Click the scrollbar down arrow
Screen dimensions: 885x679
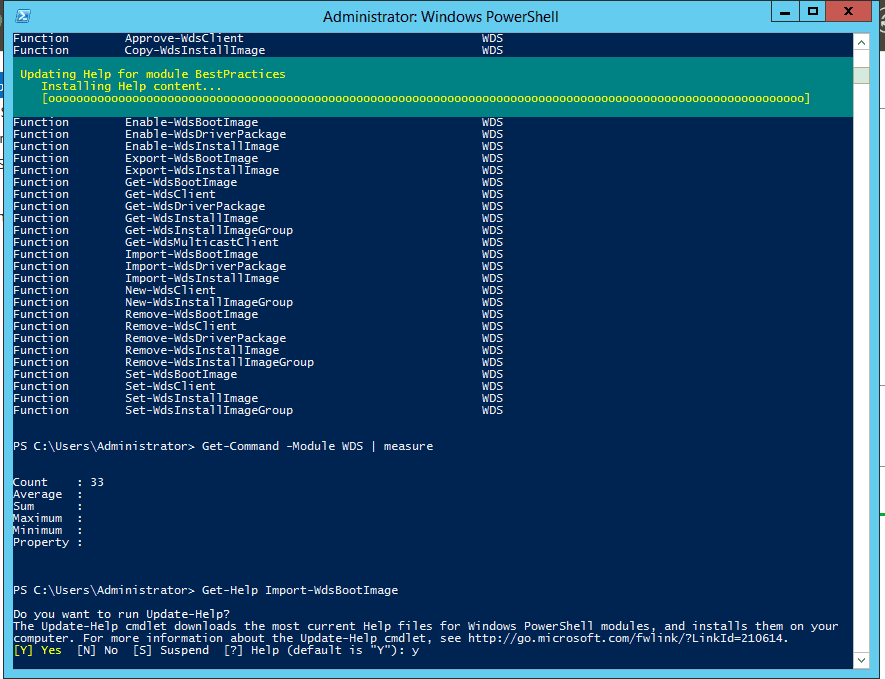click(x=859, y=660)
